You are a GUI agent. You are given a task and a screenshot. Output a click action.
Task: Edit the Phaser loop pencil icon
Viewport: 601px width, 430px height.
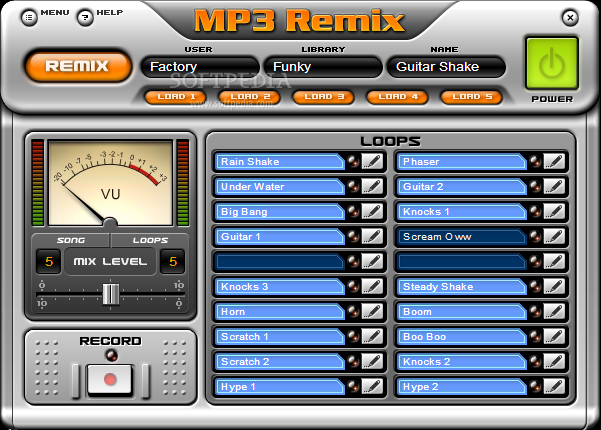[x=554, y=161]
